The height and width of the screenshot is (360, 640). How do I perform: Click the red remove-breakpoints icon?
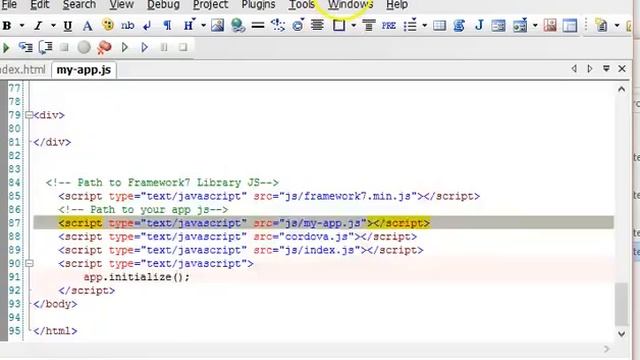click(104, 47)
